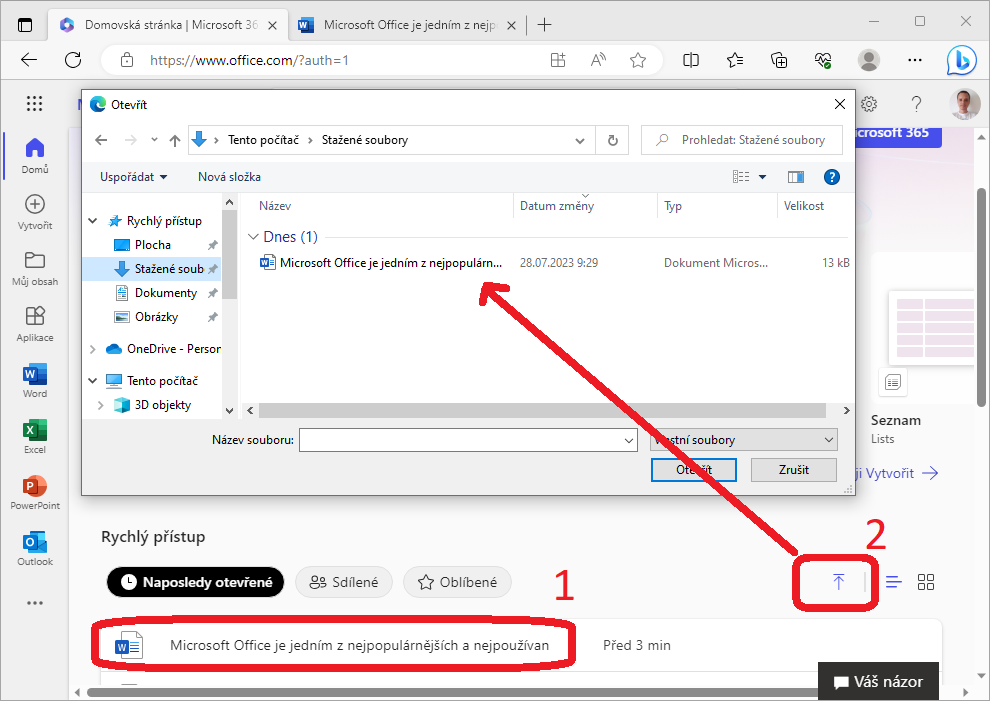Screen dimensions: 990x701
Task: Open Edge profile avatar in toolbar
Action: coord(869,60)
